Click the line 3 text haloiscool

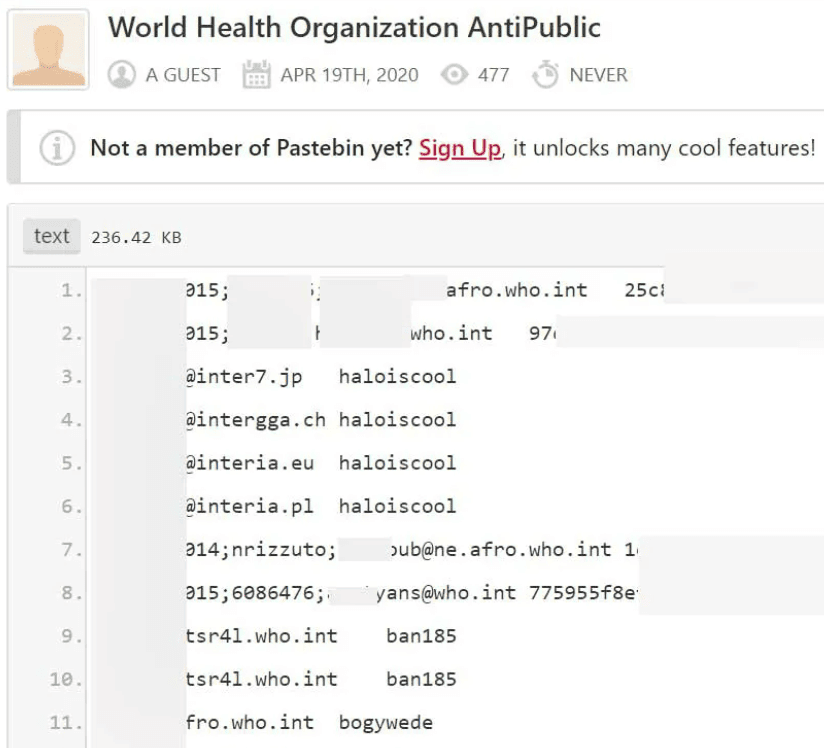click(397, 376)
